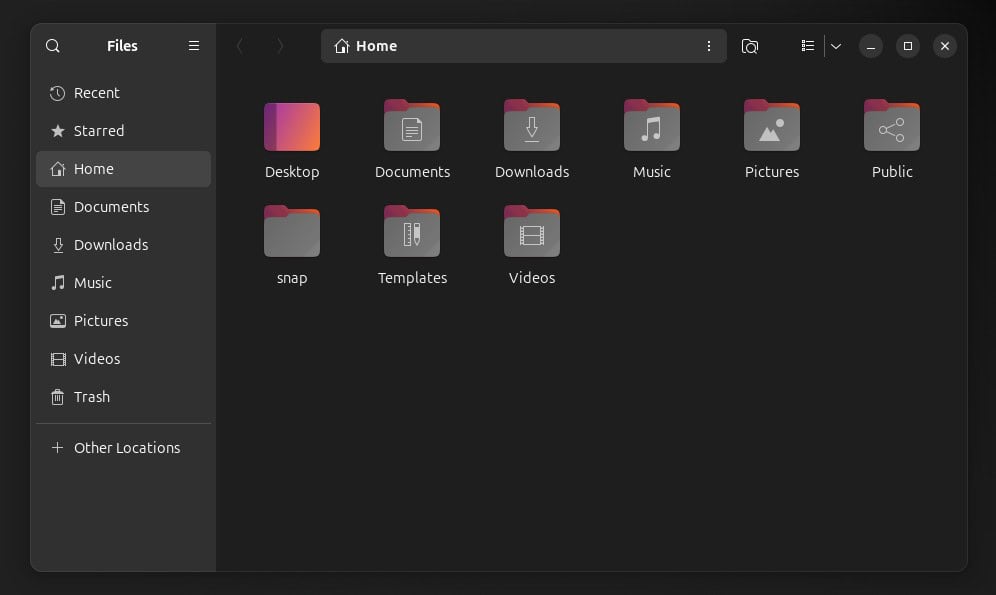Viewport: 996px width, 595px height.
Task: Open the search magnifier icon
Action: click(53, 46)
